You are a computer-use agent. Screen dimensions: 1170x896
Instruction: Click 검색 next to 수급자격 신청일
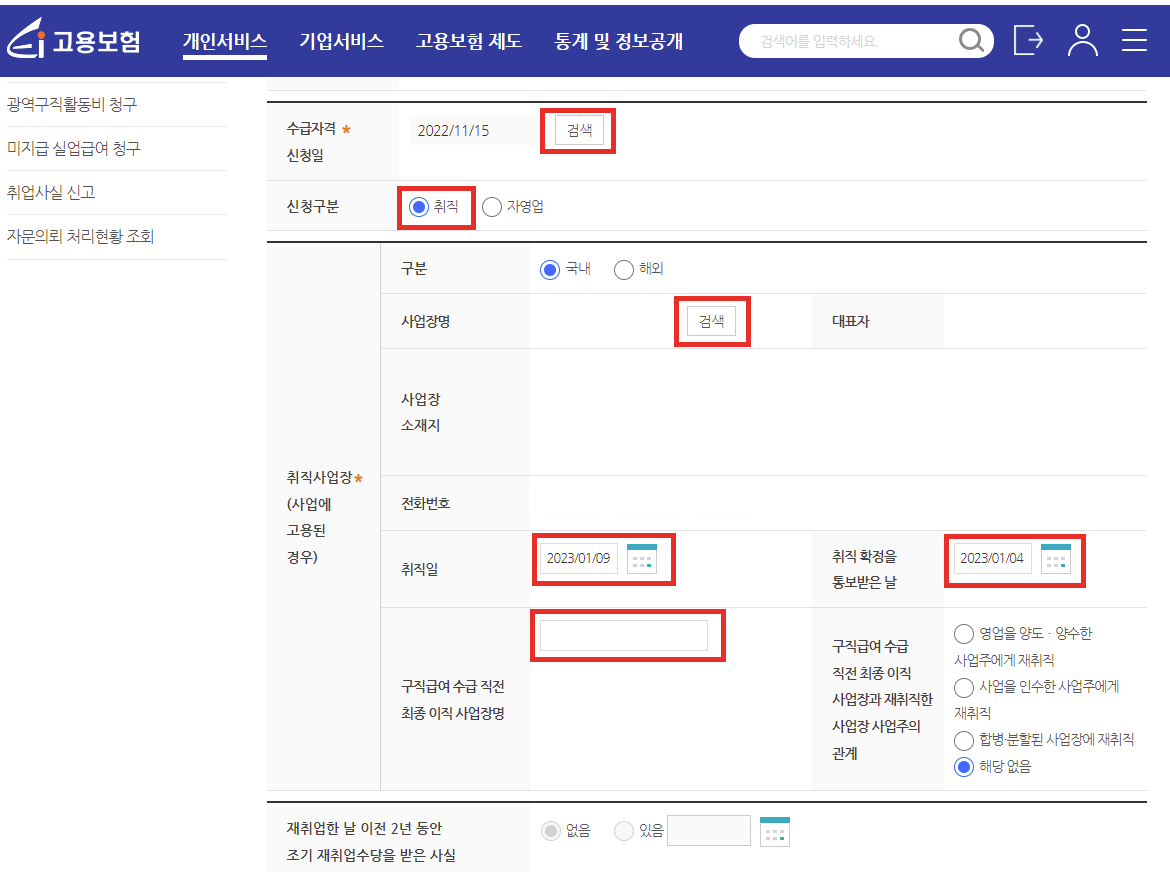click(577, 130)
